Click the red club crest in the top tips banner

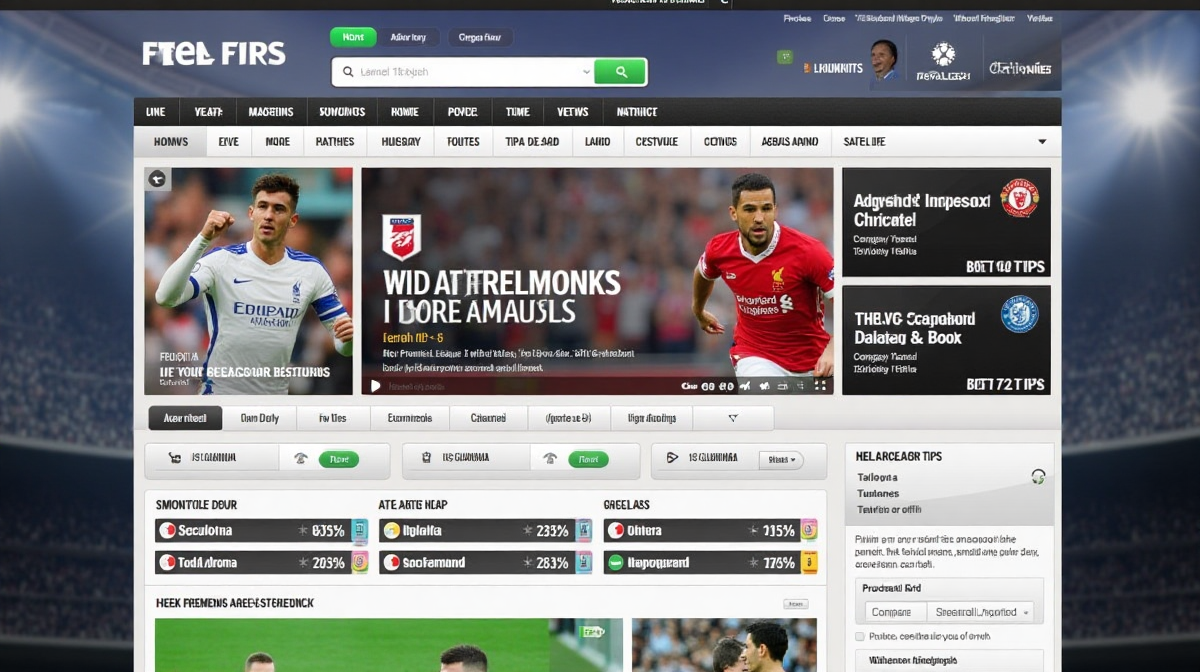[x=1019, y=197]
